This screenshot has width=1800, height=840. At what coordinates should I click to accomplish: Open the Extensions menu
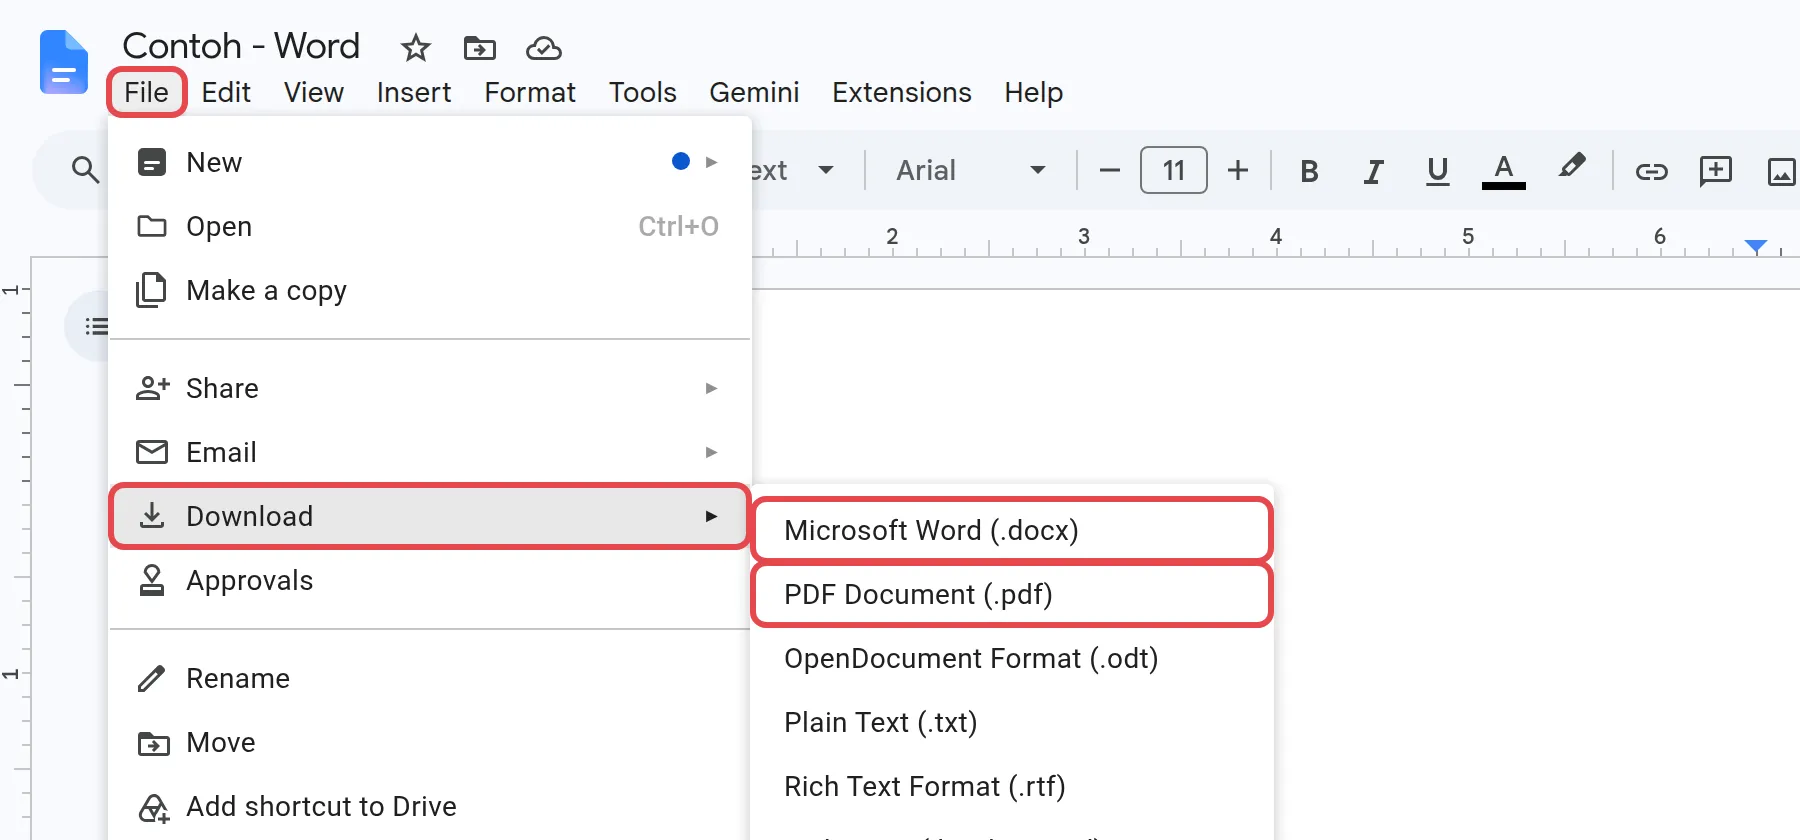tap(902, 92)
